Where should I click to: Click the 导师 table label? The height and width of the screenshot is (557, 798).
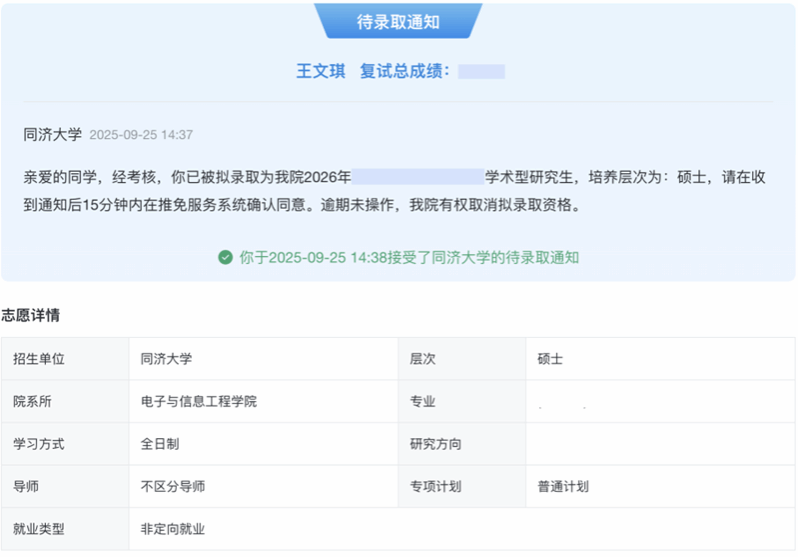(x=26, y=487)
